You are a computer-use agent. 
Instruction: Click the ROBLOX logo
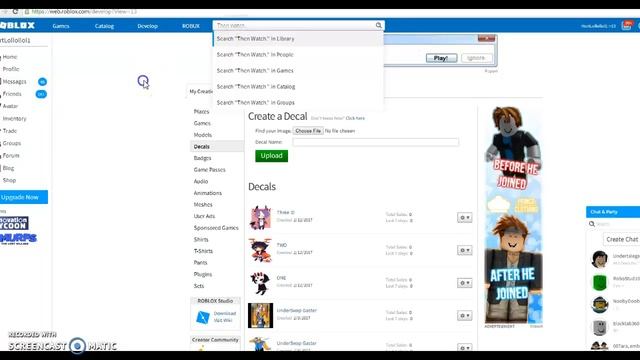coord(18,25)
